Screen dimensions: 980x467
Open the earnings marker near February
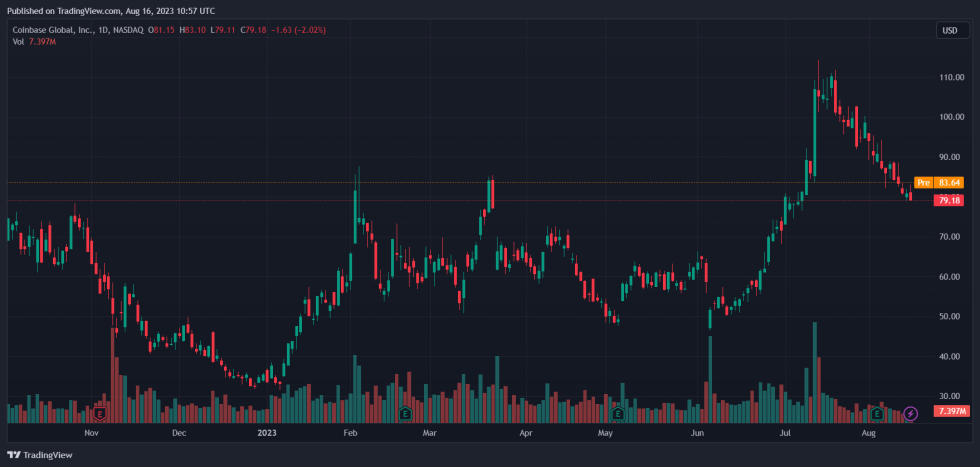(x=405, y=413)
